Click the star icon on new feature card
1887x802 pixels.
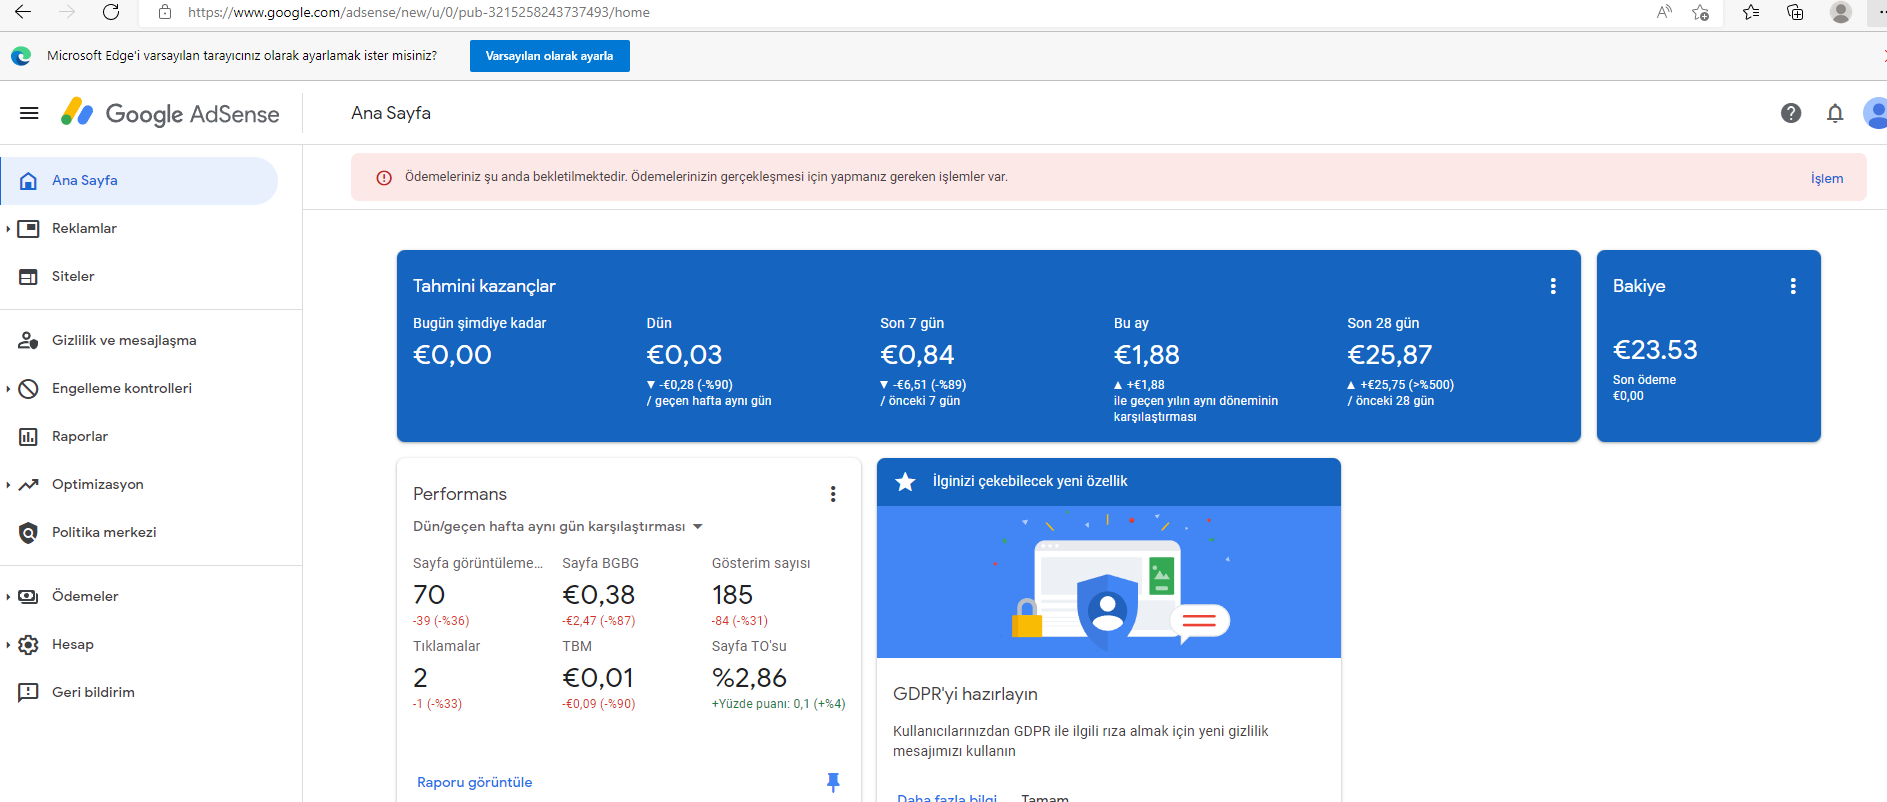[905, 482]
